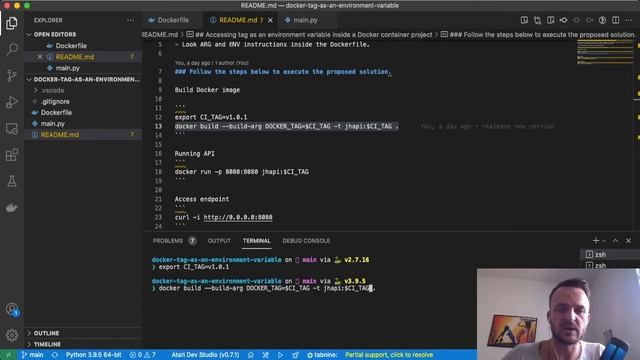
Task: Open Dockerfile in Open Editors list
Action: pyautogui.click(x=71, y=46)
